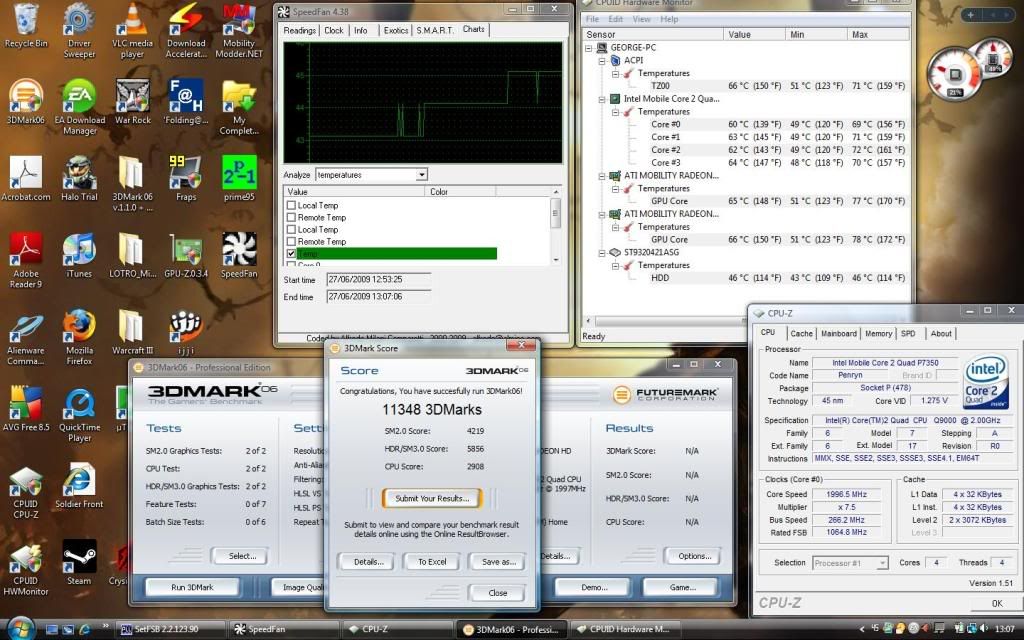
Task: Launch SpeedFan desktop shortcut
Action: coord(239,256)
